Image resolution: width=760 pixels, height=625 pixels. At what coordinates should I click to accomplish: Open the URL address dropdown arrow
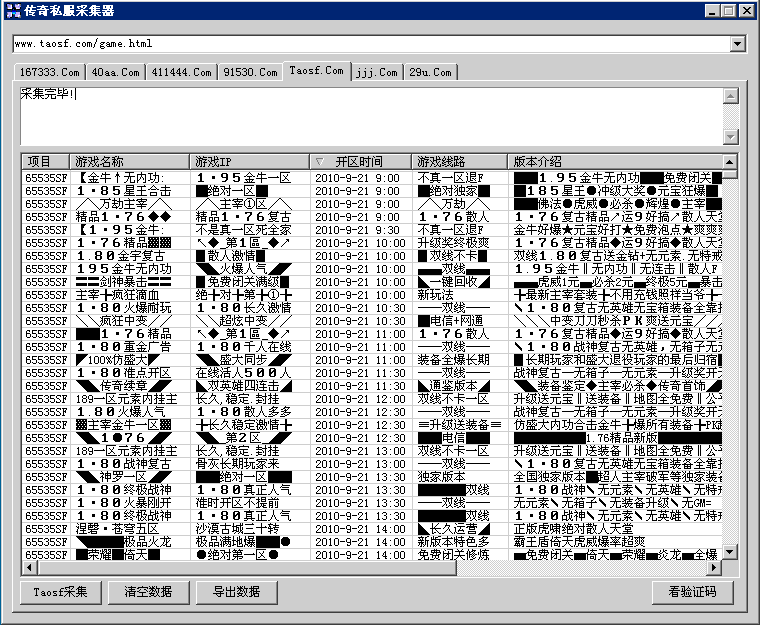pos(737,44)
